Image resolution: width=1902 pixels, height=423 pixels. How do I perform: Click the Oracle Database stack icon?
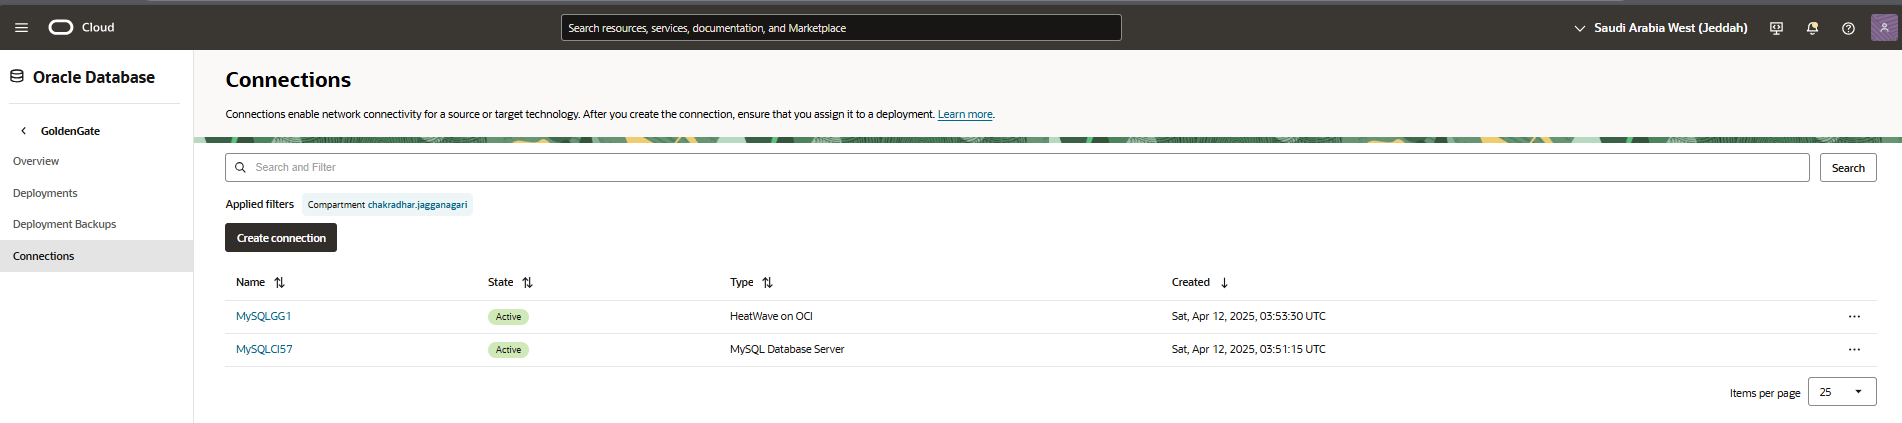17,76
